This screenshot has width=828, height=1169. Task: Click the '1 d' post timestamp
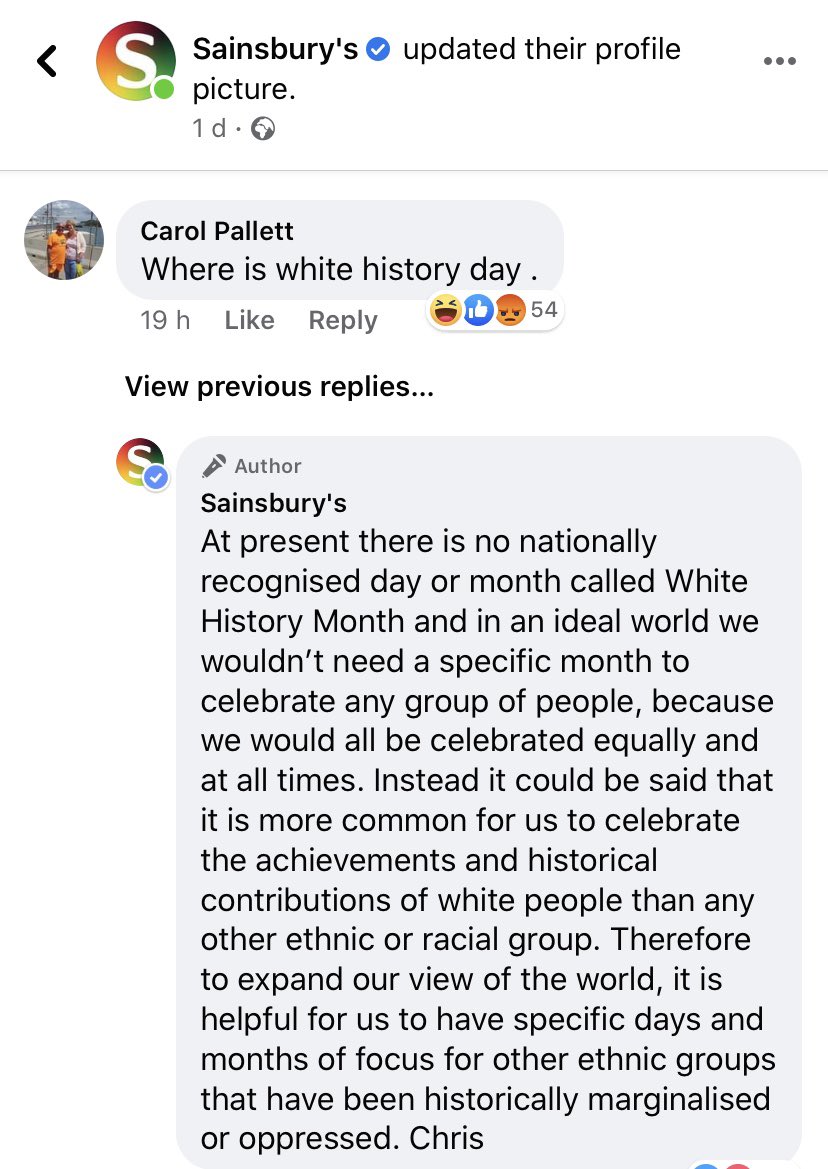(210, 128)
